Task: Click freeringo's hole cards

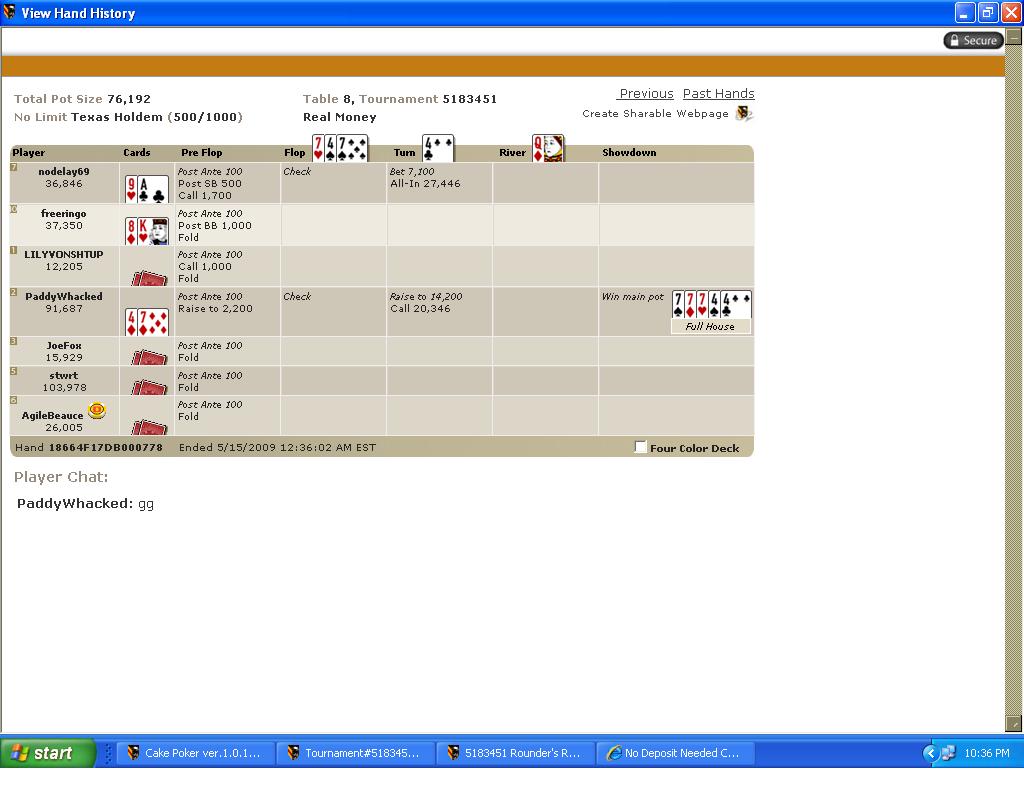Action: [x=146, y=231]
